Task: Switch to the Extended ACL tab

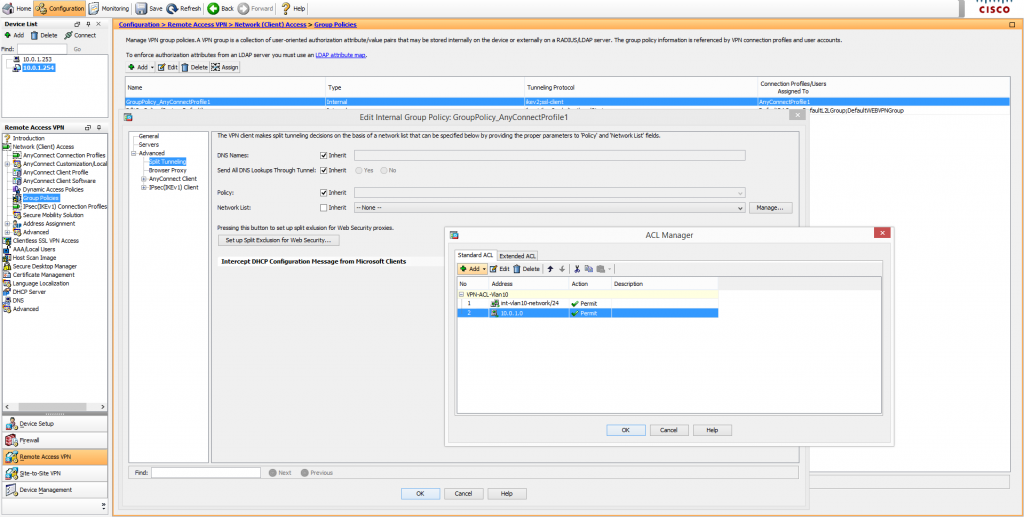Action: pos(518,256)
